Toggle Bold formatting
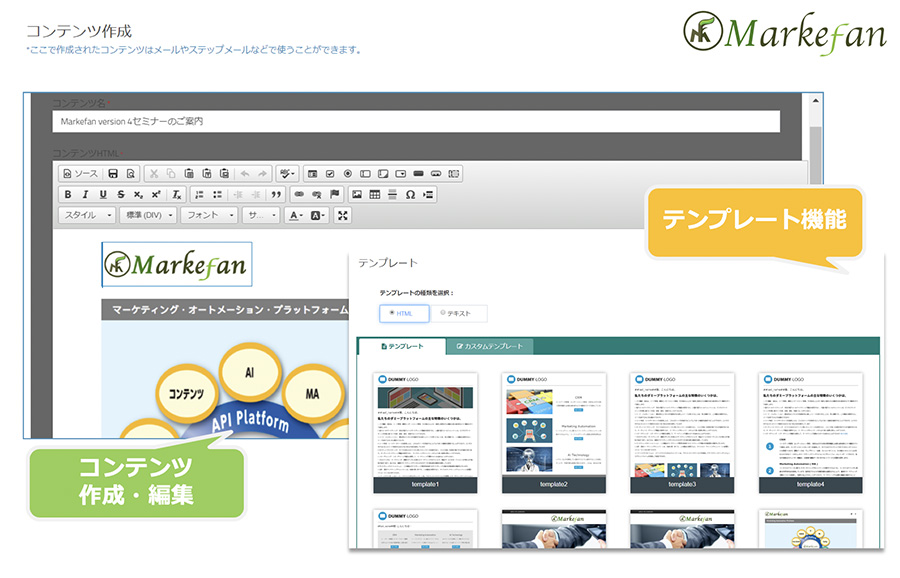The width and height of the screenshot is (900, 578). (68, 195)
